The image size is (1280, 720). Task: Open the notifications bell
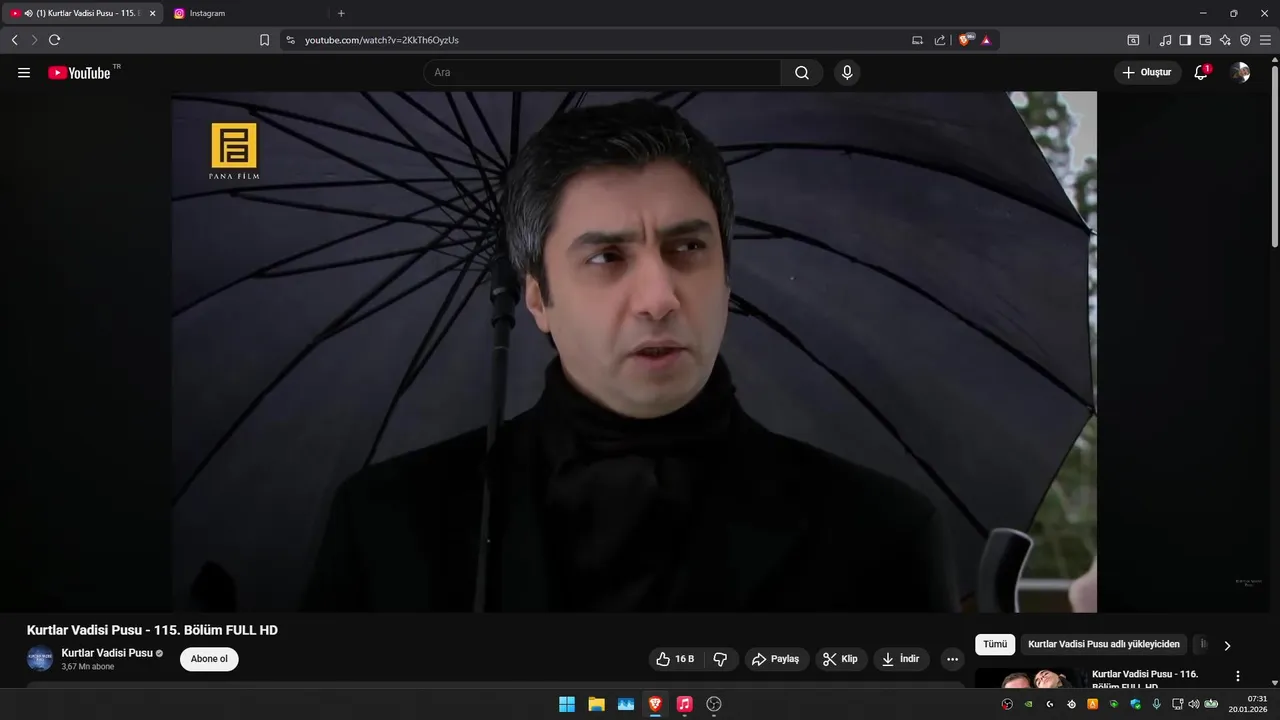click(x=1201, y=73)
